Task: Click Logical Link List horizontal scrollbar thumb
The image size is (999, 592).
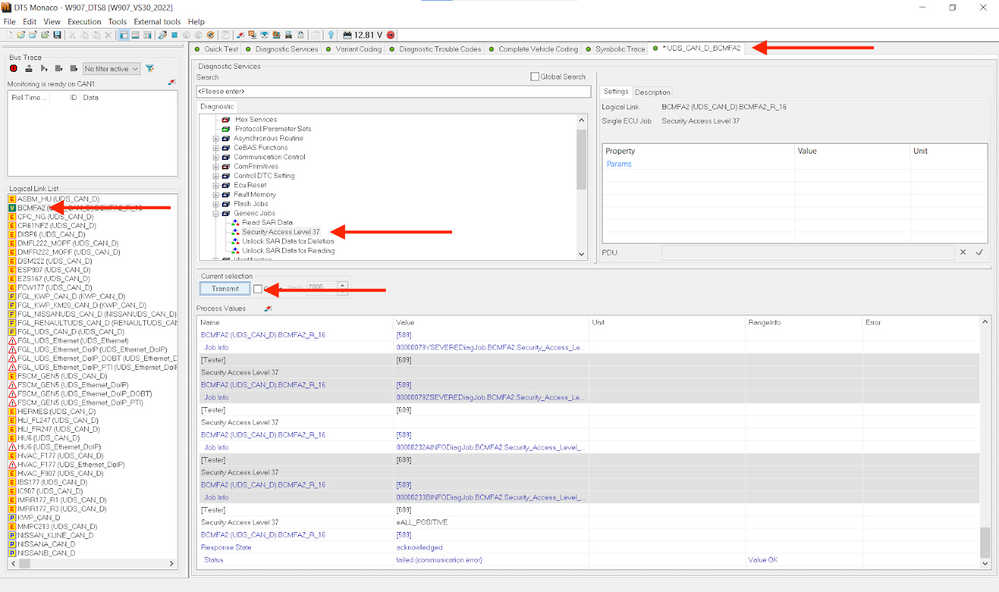Action: (x=25, y=563)
